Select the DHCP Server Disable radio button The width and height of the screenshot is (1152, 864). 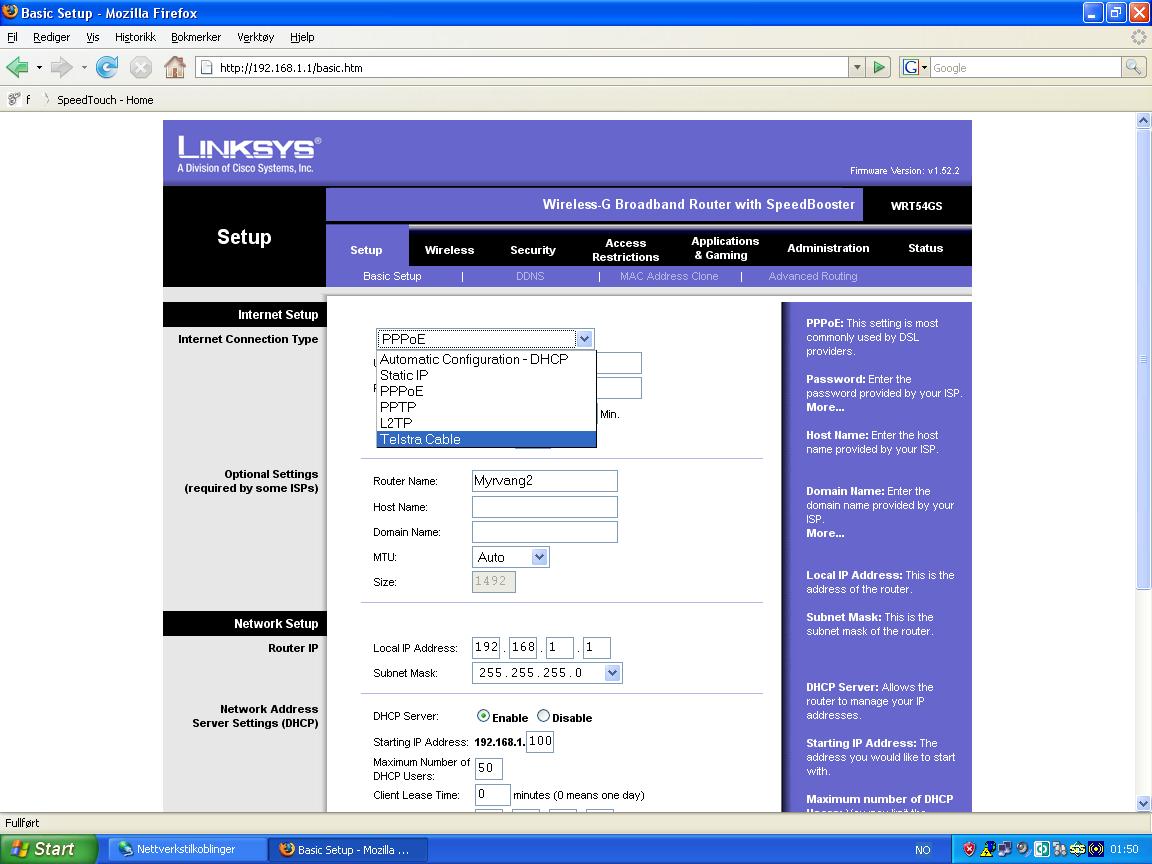tap(544, 716)
